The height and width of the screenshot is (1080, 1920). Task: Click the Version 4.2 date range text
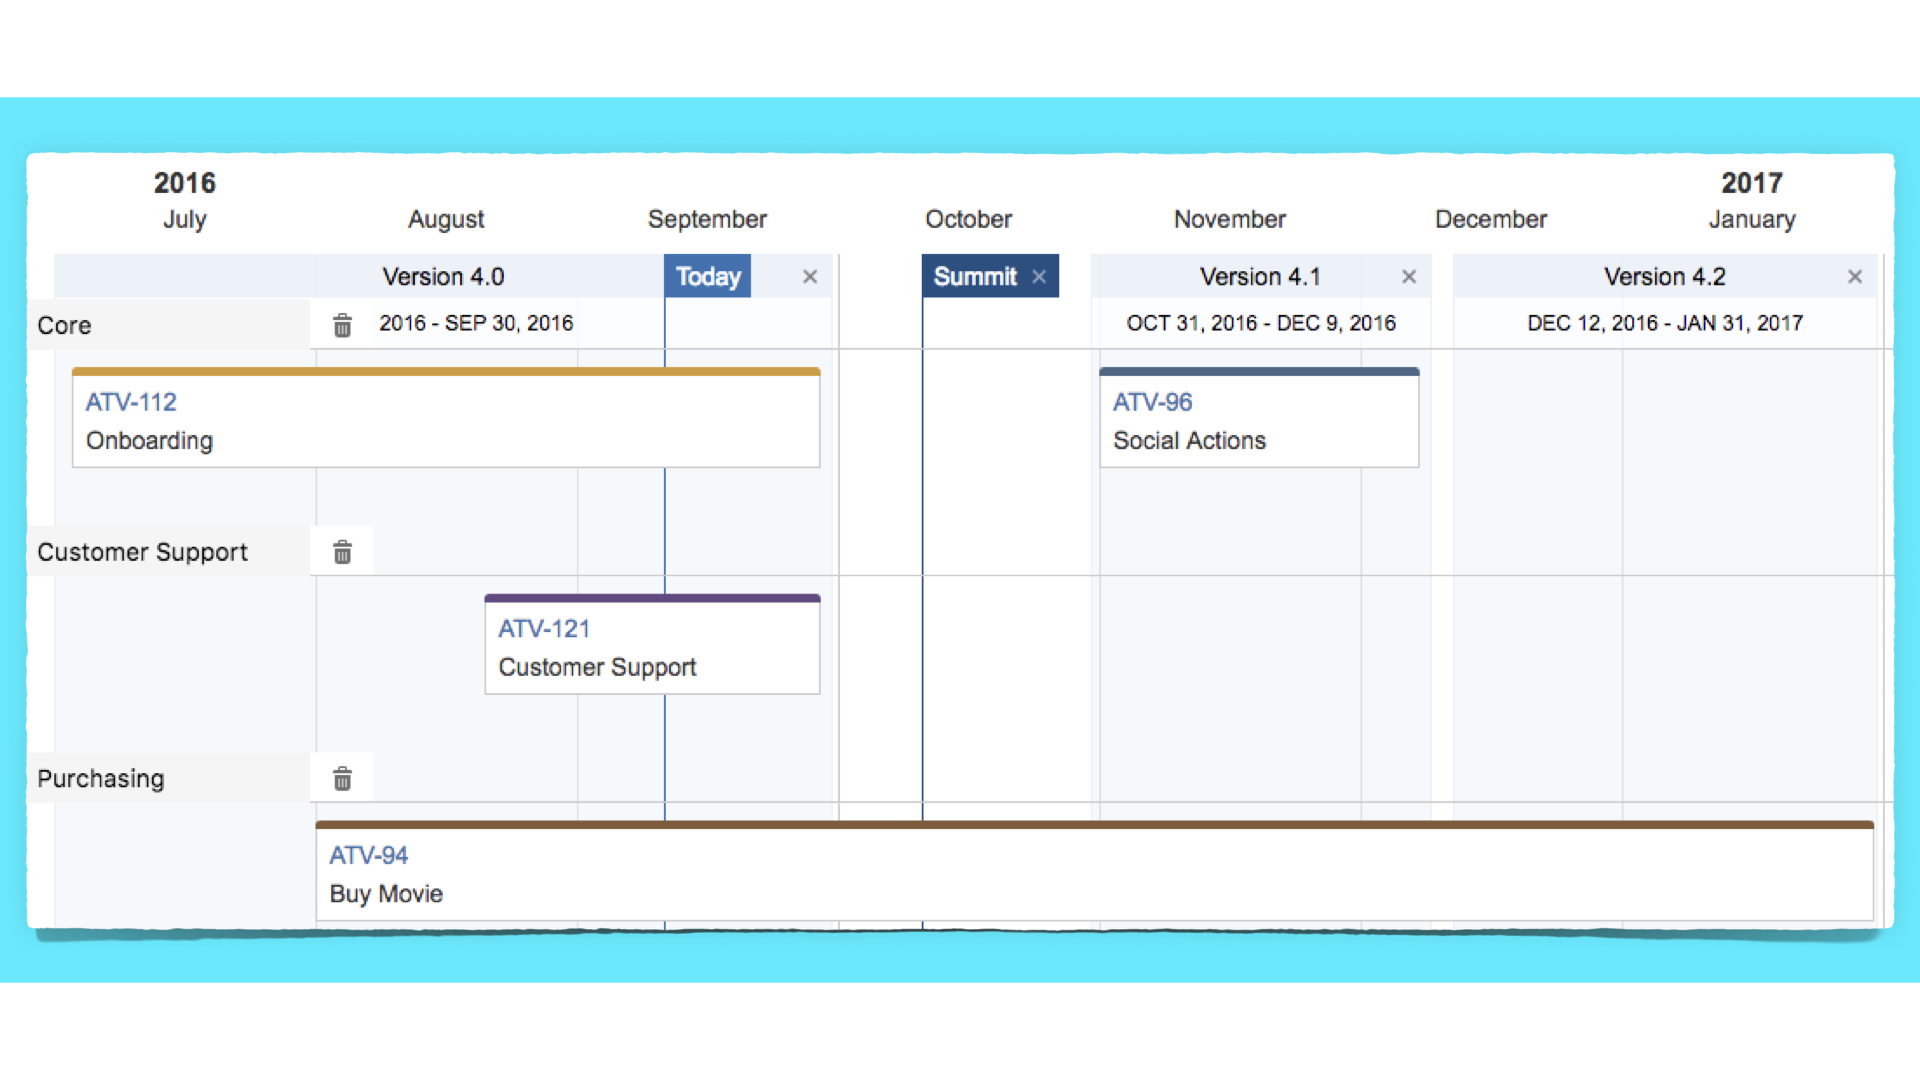(x=1665, y=324)
